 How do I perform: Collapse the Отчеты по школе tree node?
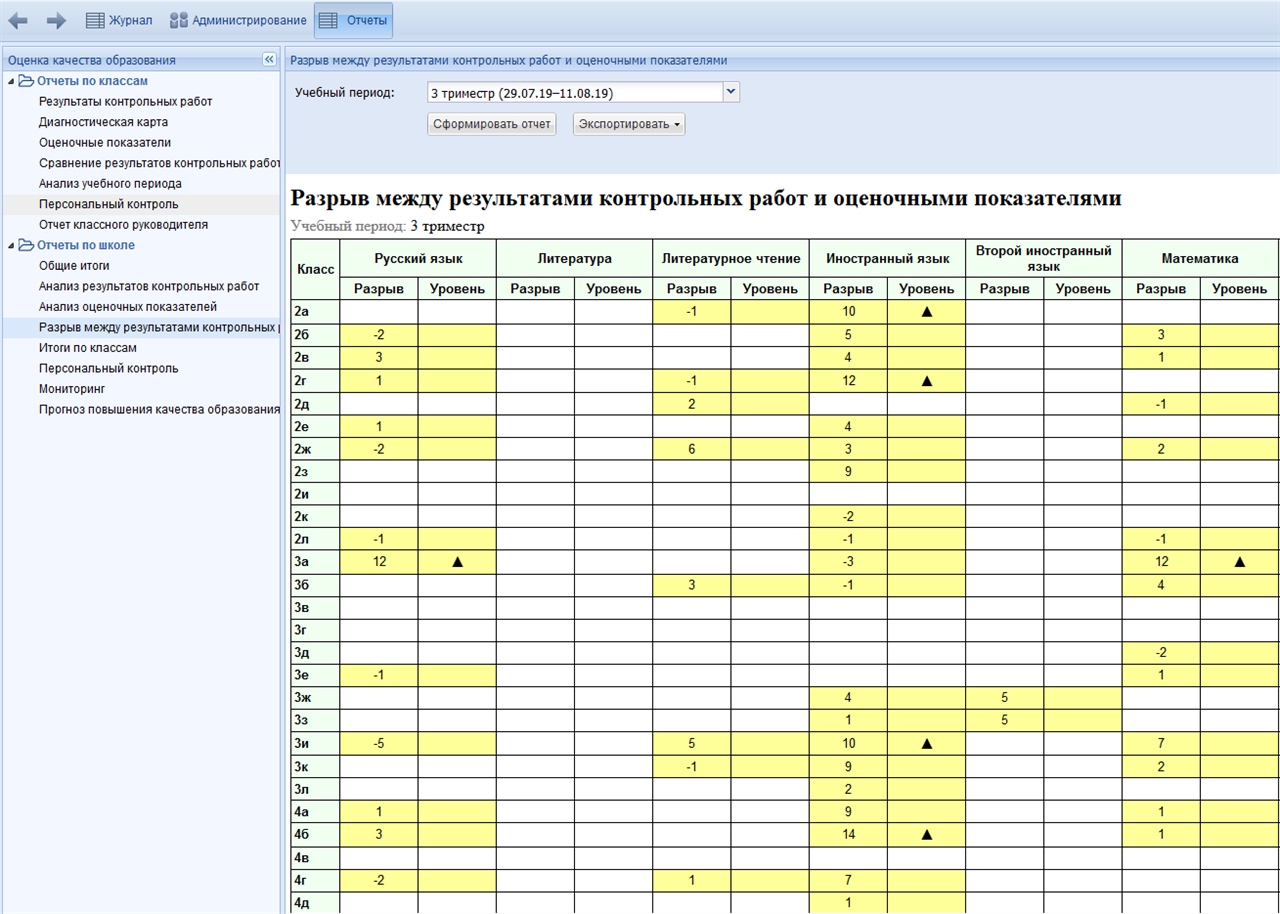click(x=12, y=246)
